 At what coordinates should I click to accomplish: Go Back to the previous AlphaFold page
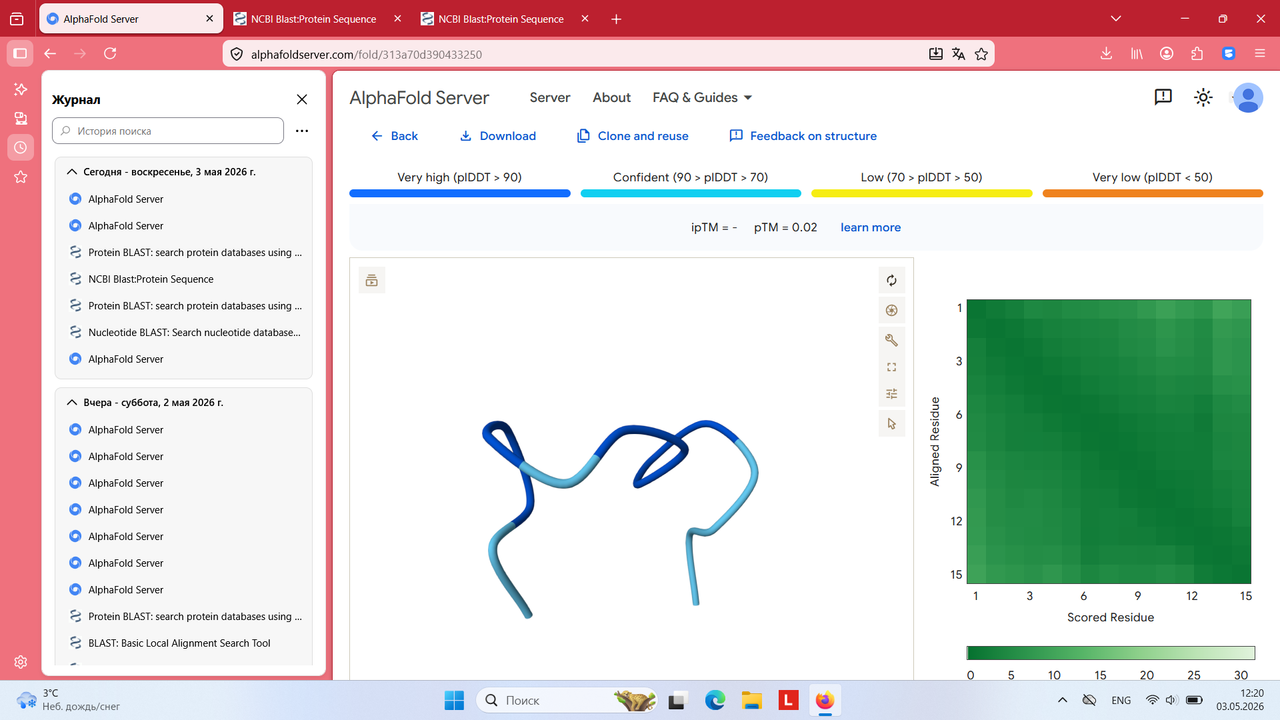pos(394,136)
